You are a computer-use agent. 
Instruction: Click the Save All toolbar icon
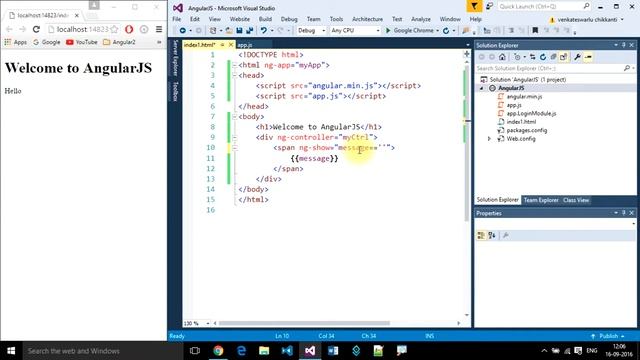tap(249, 31)
